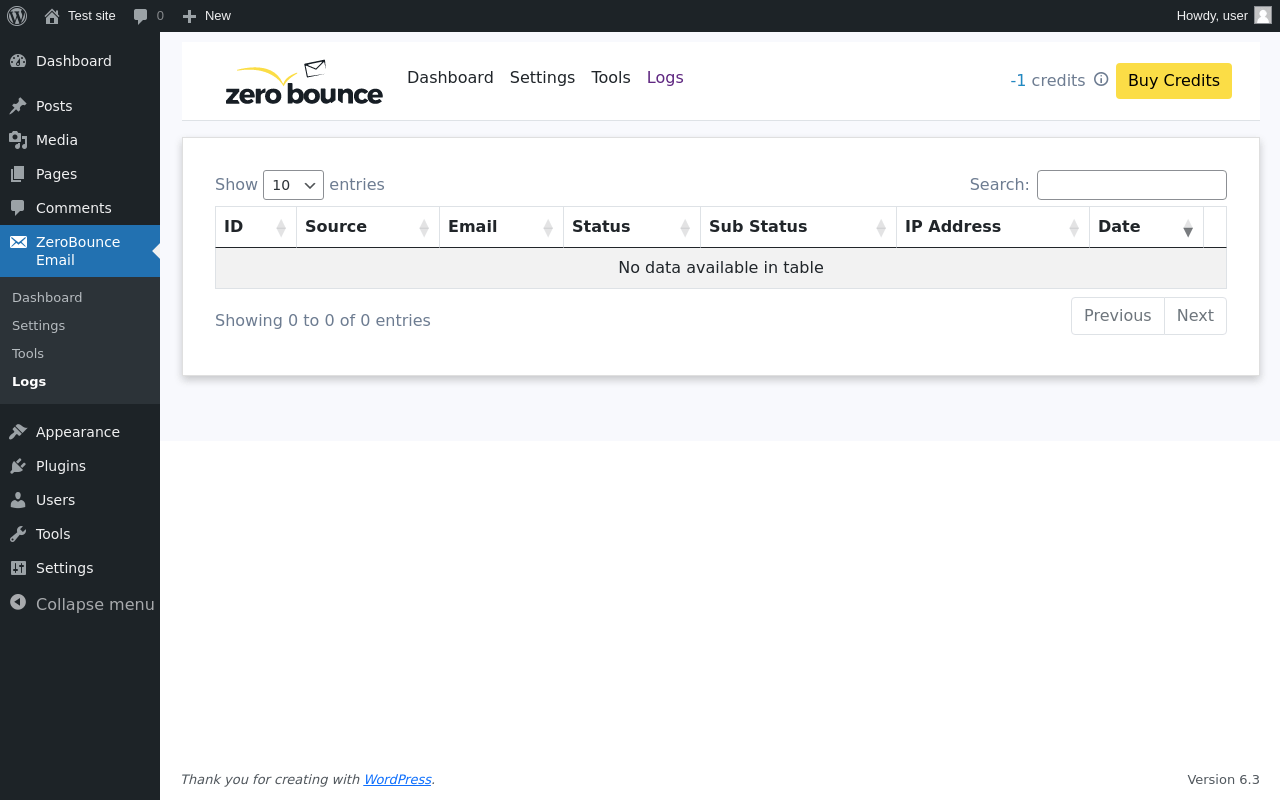The image size is (1280, 800).
Task: Click the WordPress logo icon
Action: point(17,16)
